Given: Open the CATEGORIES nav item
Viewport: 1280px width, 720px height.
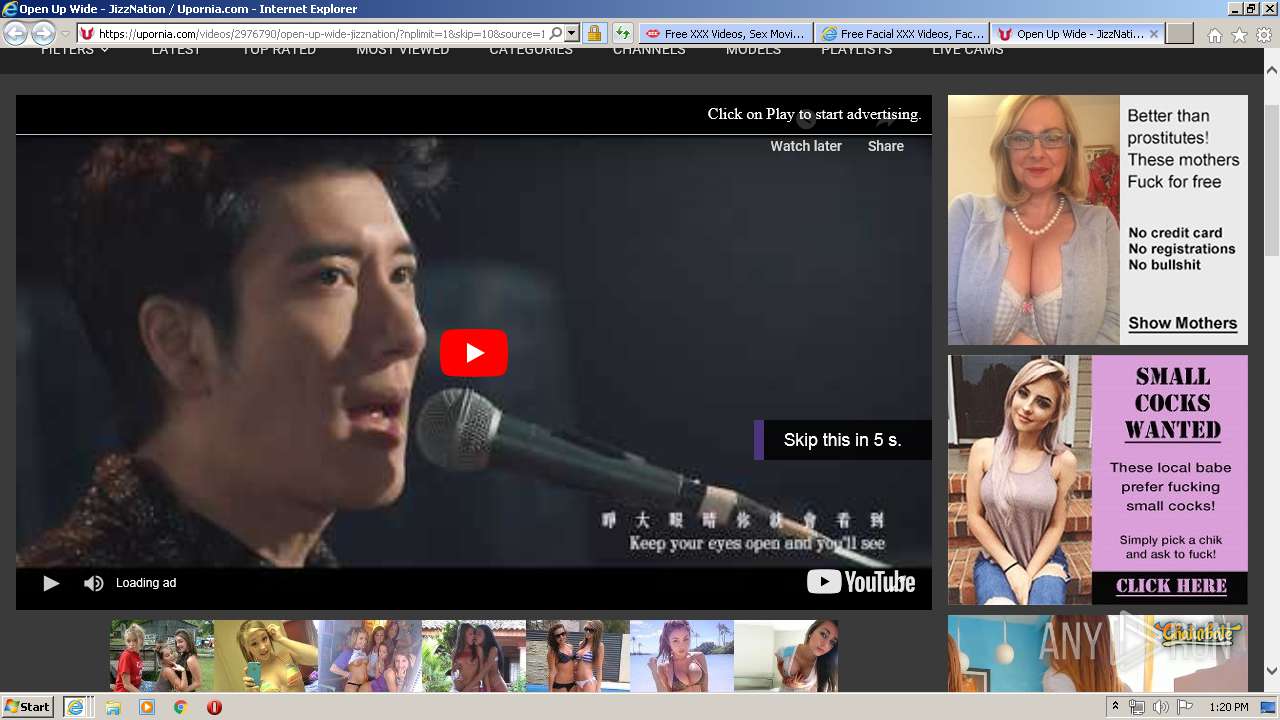Looking at the screenshot, I should [531, 50].
